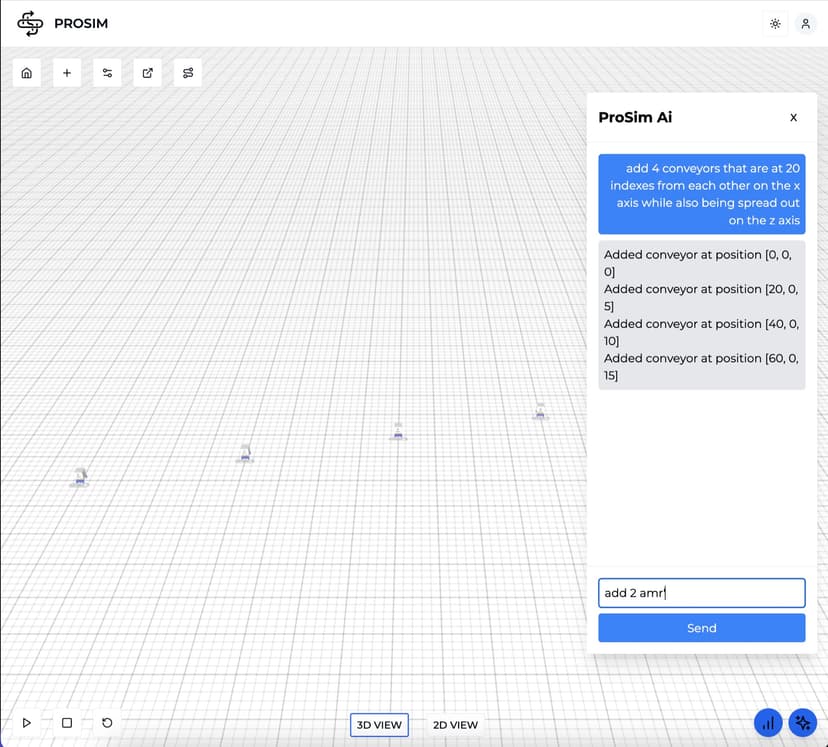Viewport: 828px width, 747px height.
Task: Switch to the 2D VIEW tab
Action: [455, 725]
